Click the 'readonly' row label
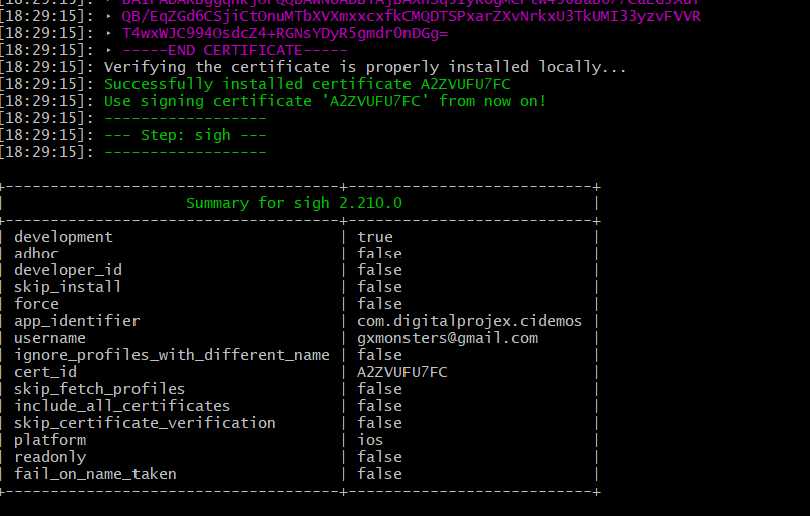The image size is (810, 516). click(x=50, y=457)
